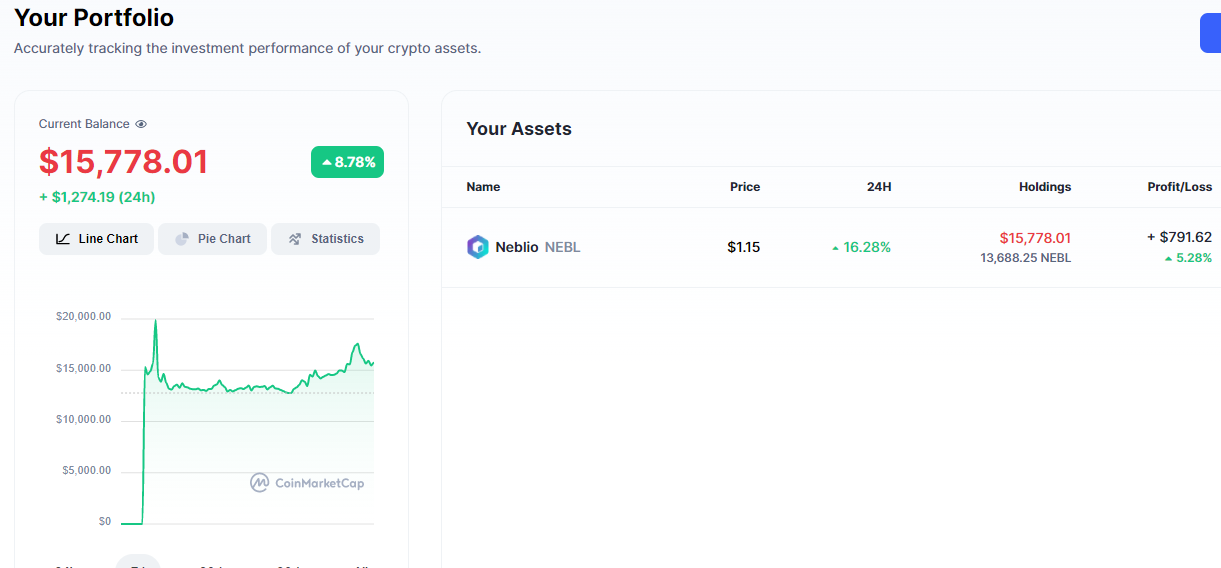Switch to the Pie Chart tab

(x=212, y=239)
